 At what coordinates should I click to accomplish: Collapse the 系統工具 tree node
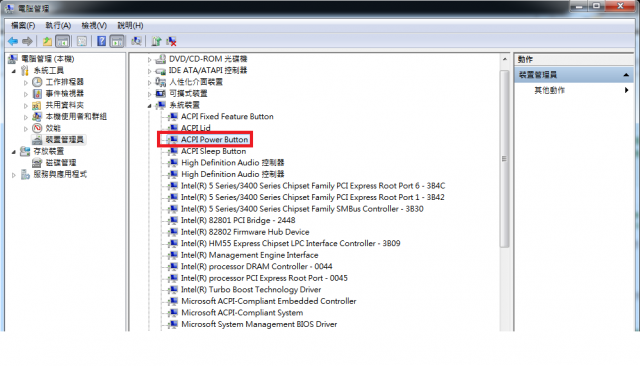coord(14,71)
